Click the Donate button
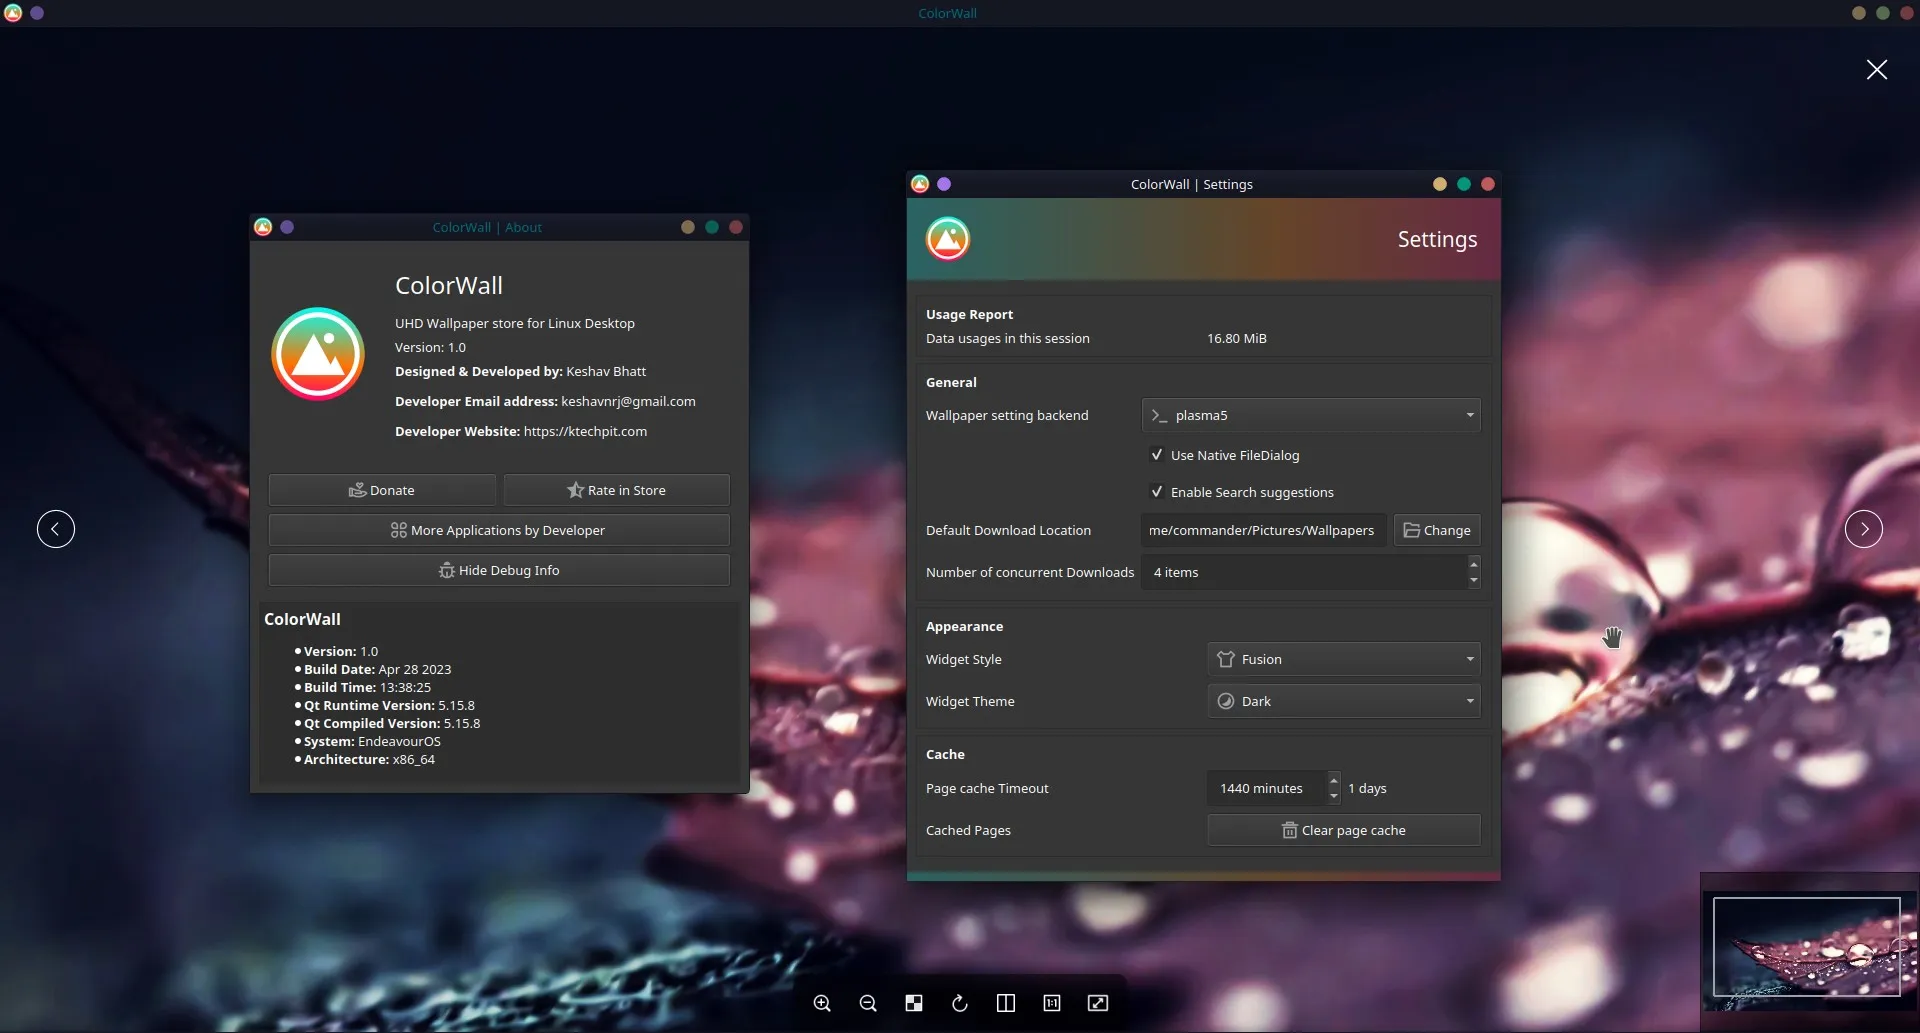 click(382, 489)
